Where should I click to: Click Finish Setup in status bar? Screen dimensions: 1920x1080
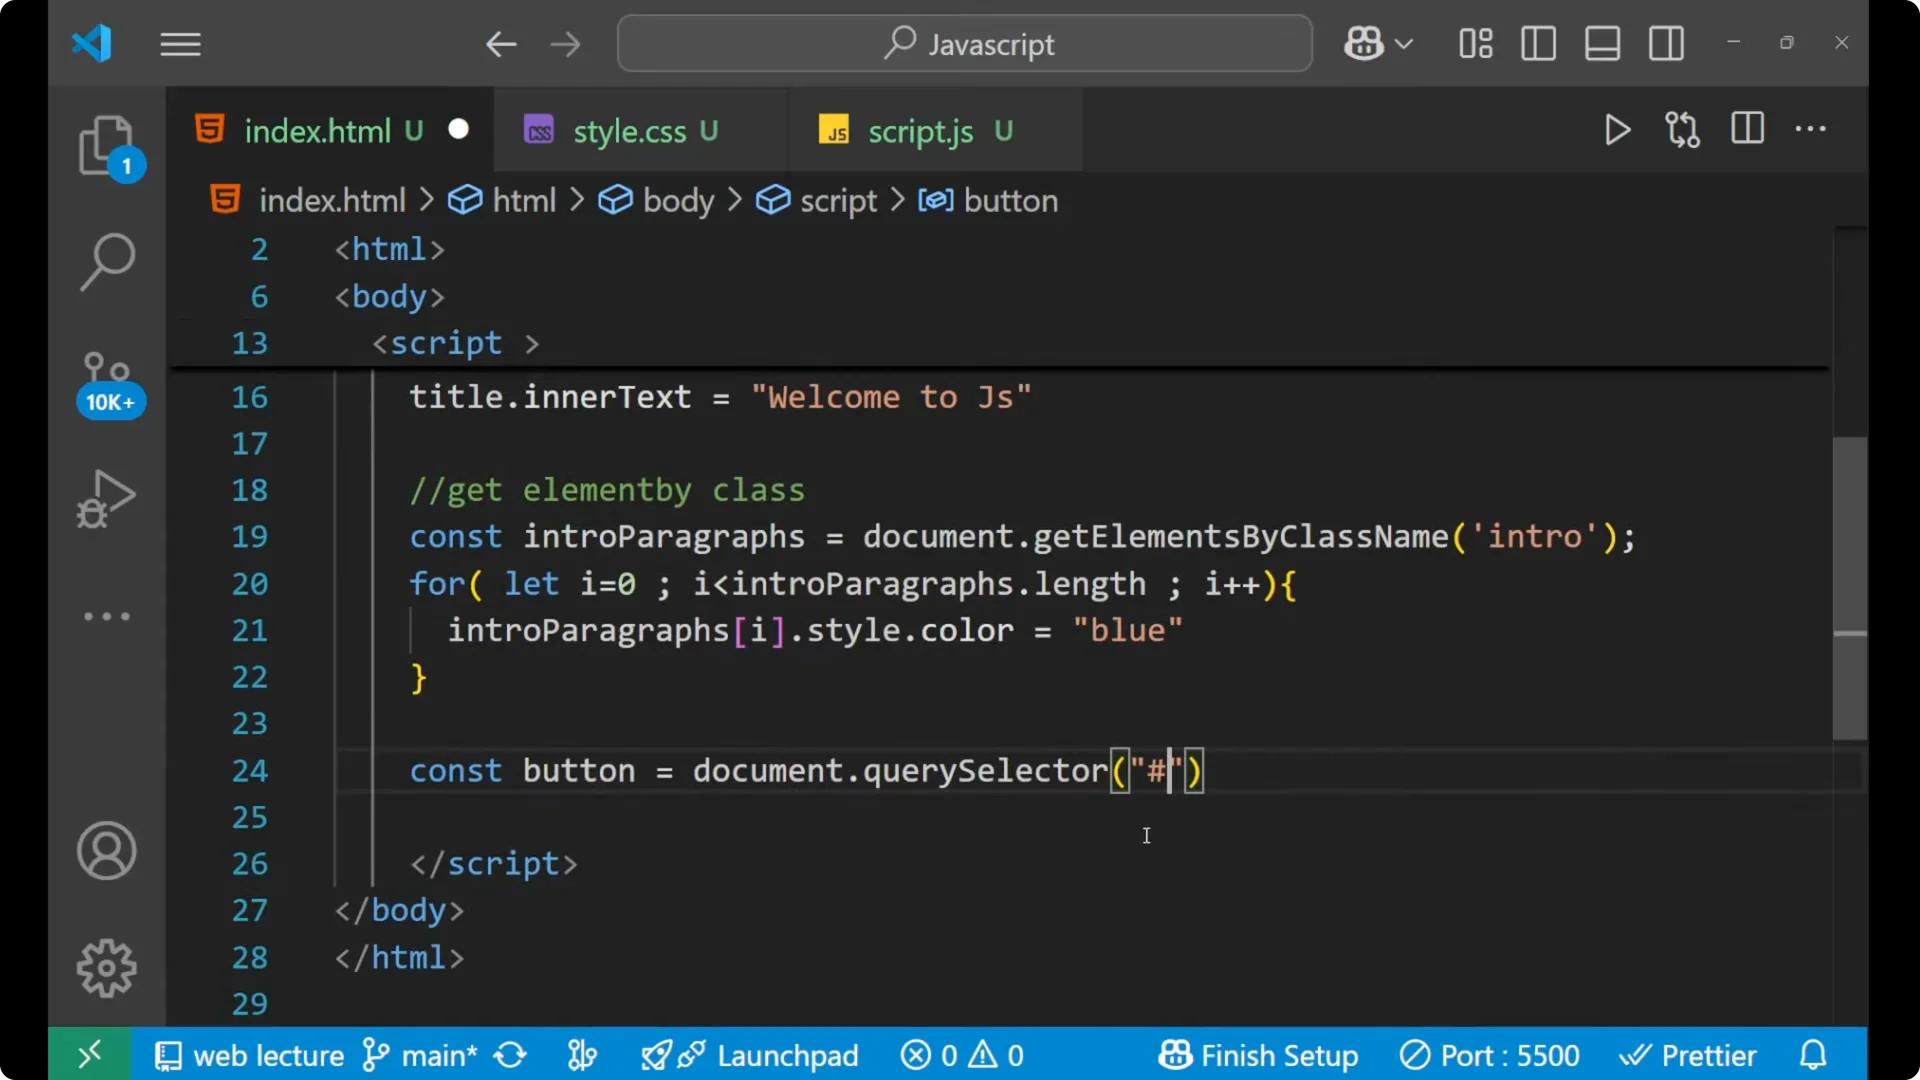coord(1258,1054)
